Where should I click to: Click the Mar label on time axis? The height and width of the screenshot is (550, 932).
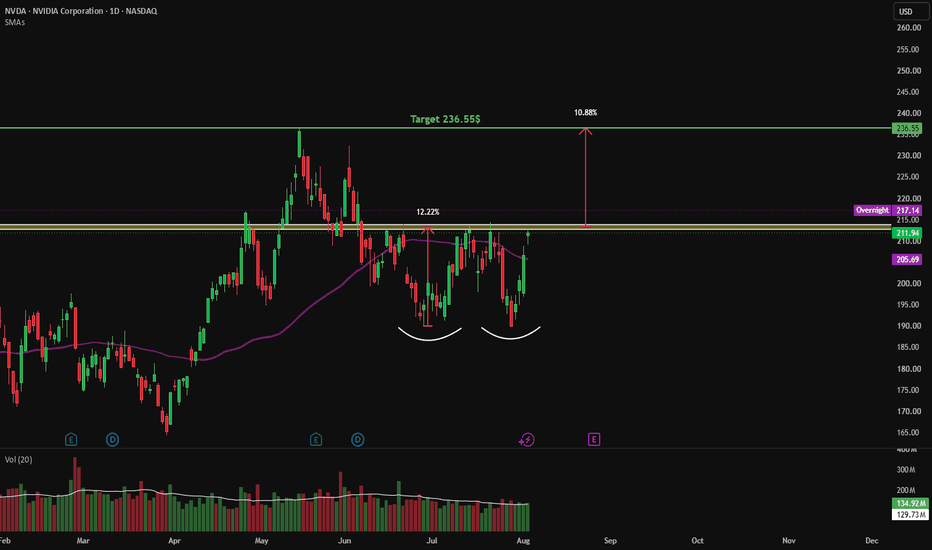pyautogui.click(x=83, y=540)
